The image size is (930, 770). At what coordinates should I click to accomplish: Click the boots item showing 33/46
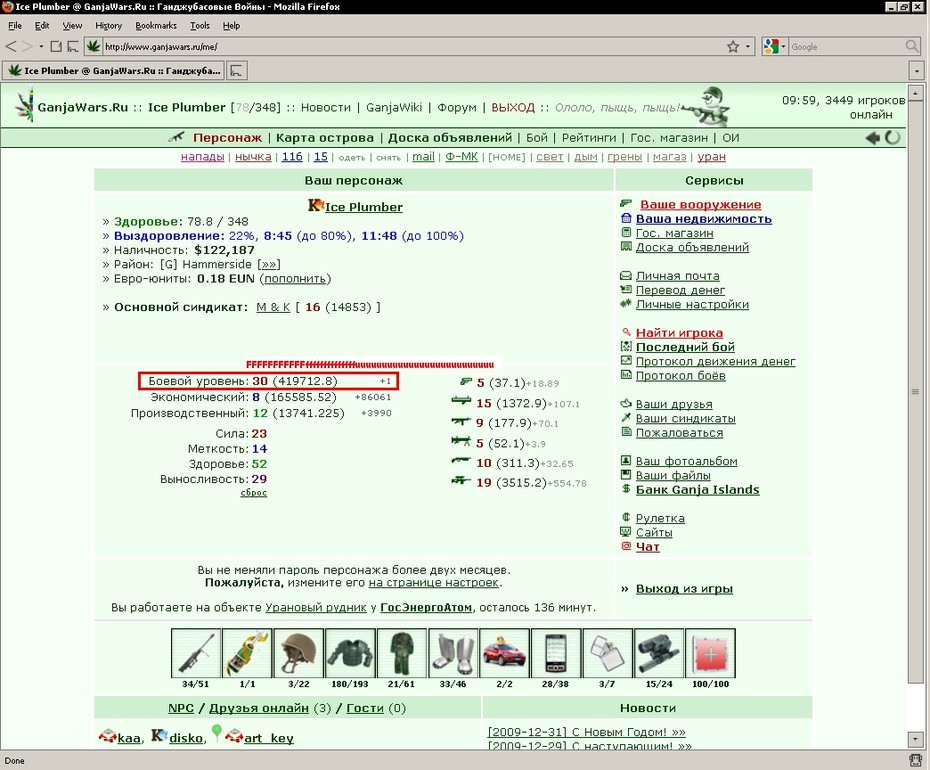(x=453, y=653)
